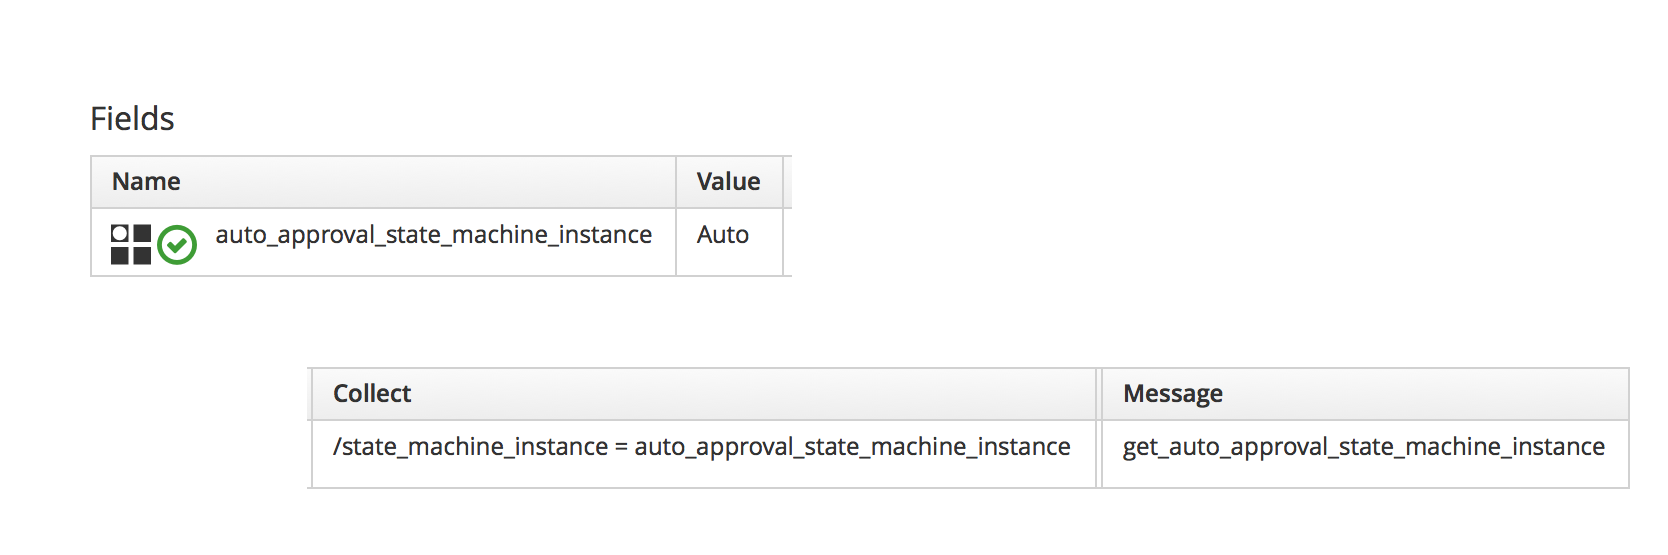Click the divider between Collect and Message headers
The width and height of the screenshot is (1668, 555).
click(x=1099, y=394)
